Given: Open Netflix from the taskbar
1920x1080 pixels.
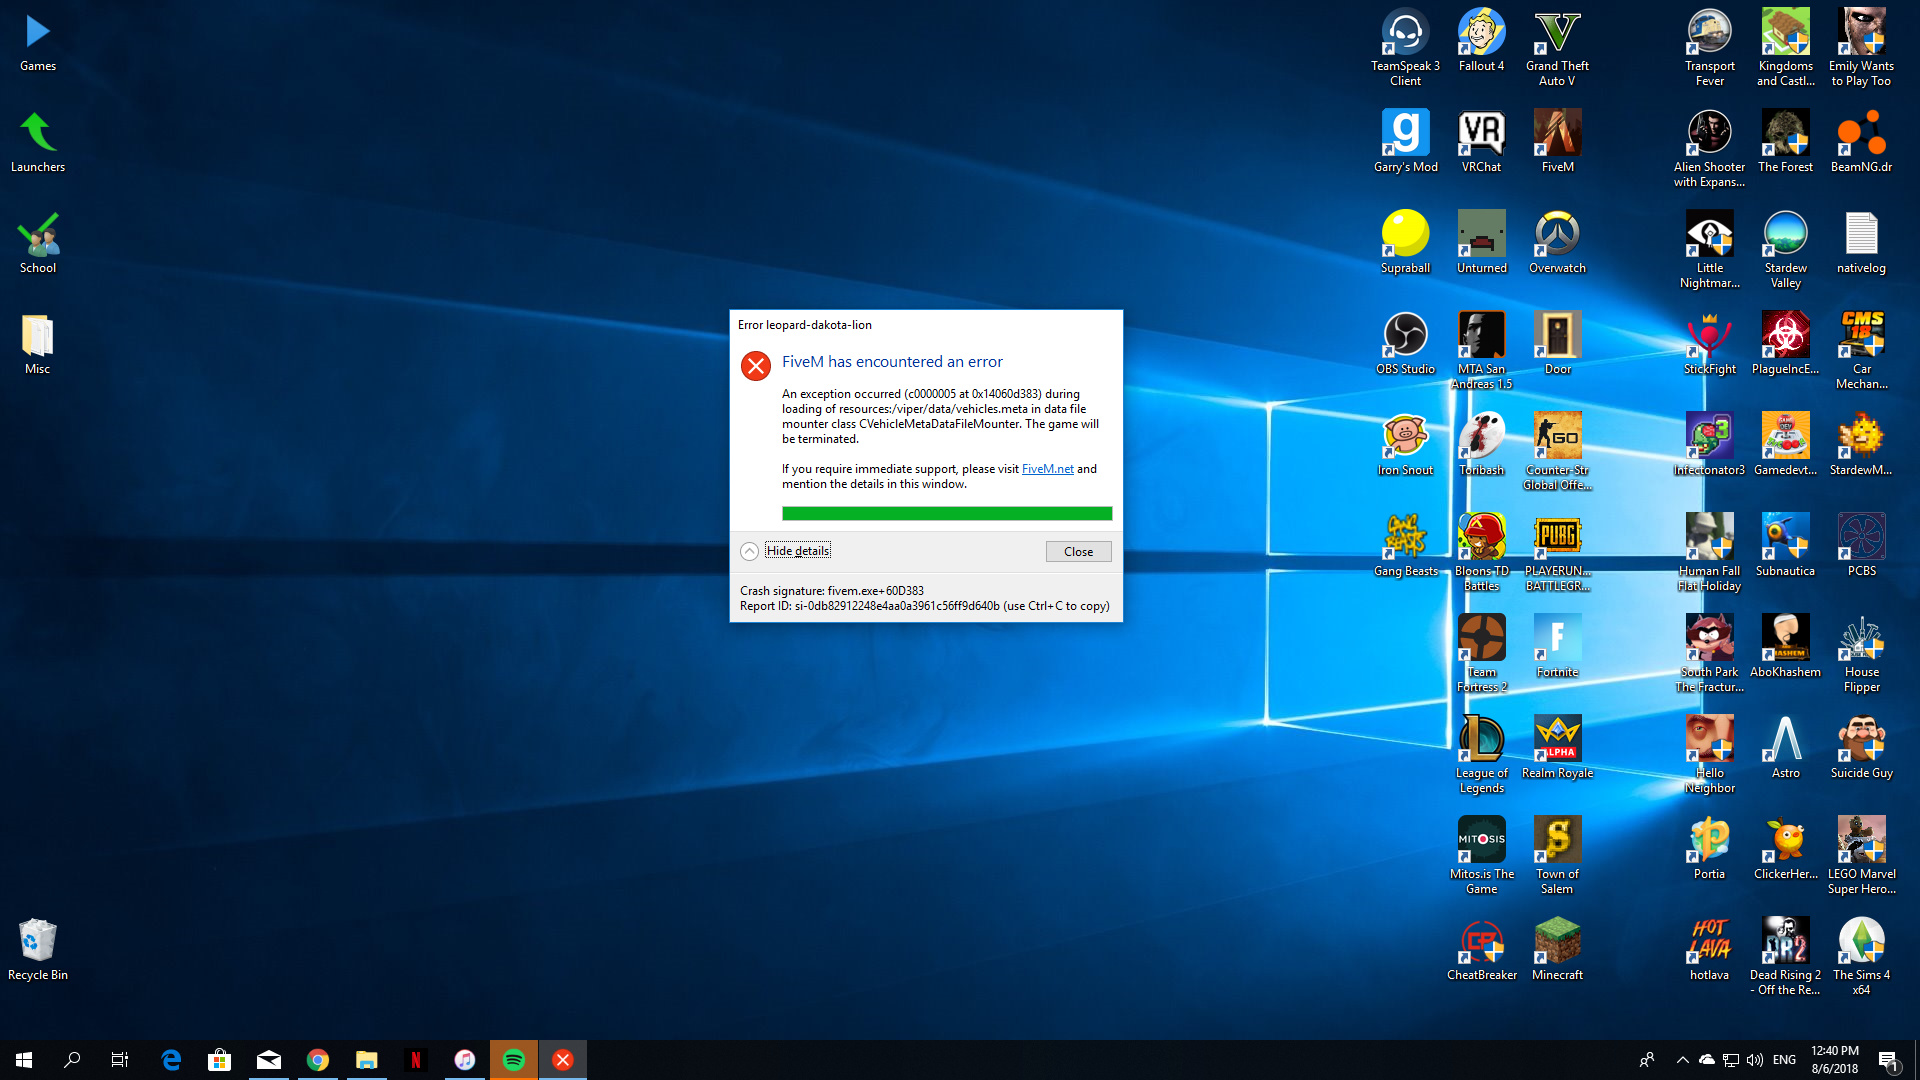Looking at the screenshot, I should point(416,1060).
